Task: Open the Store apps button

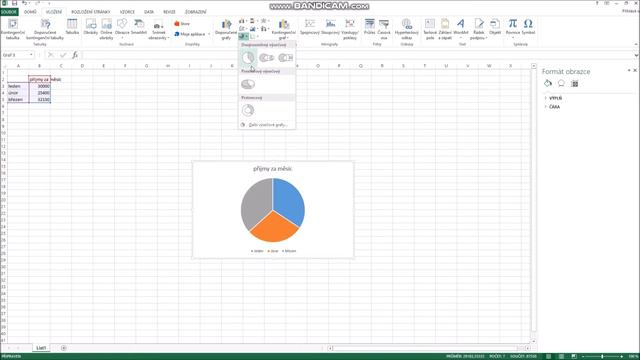Action: click(x=182, y=24)
